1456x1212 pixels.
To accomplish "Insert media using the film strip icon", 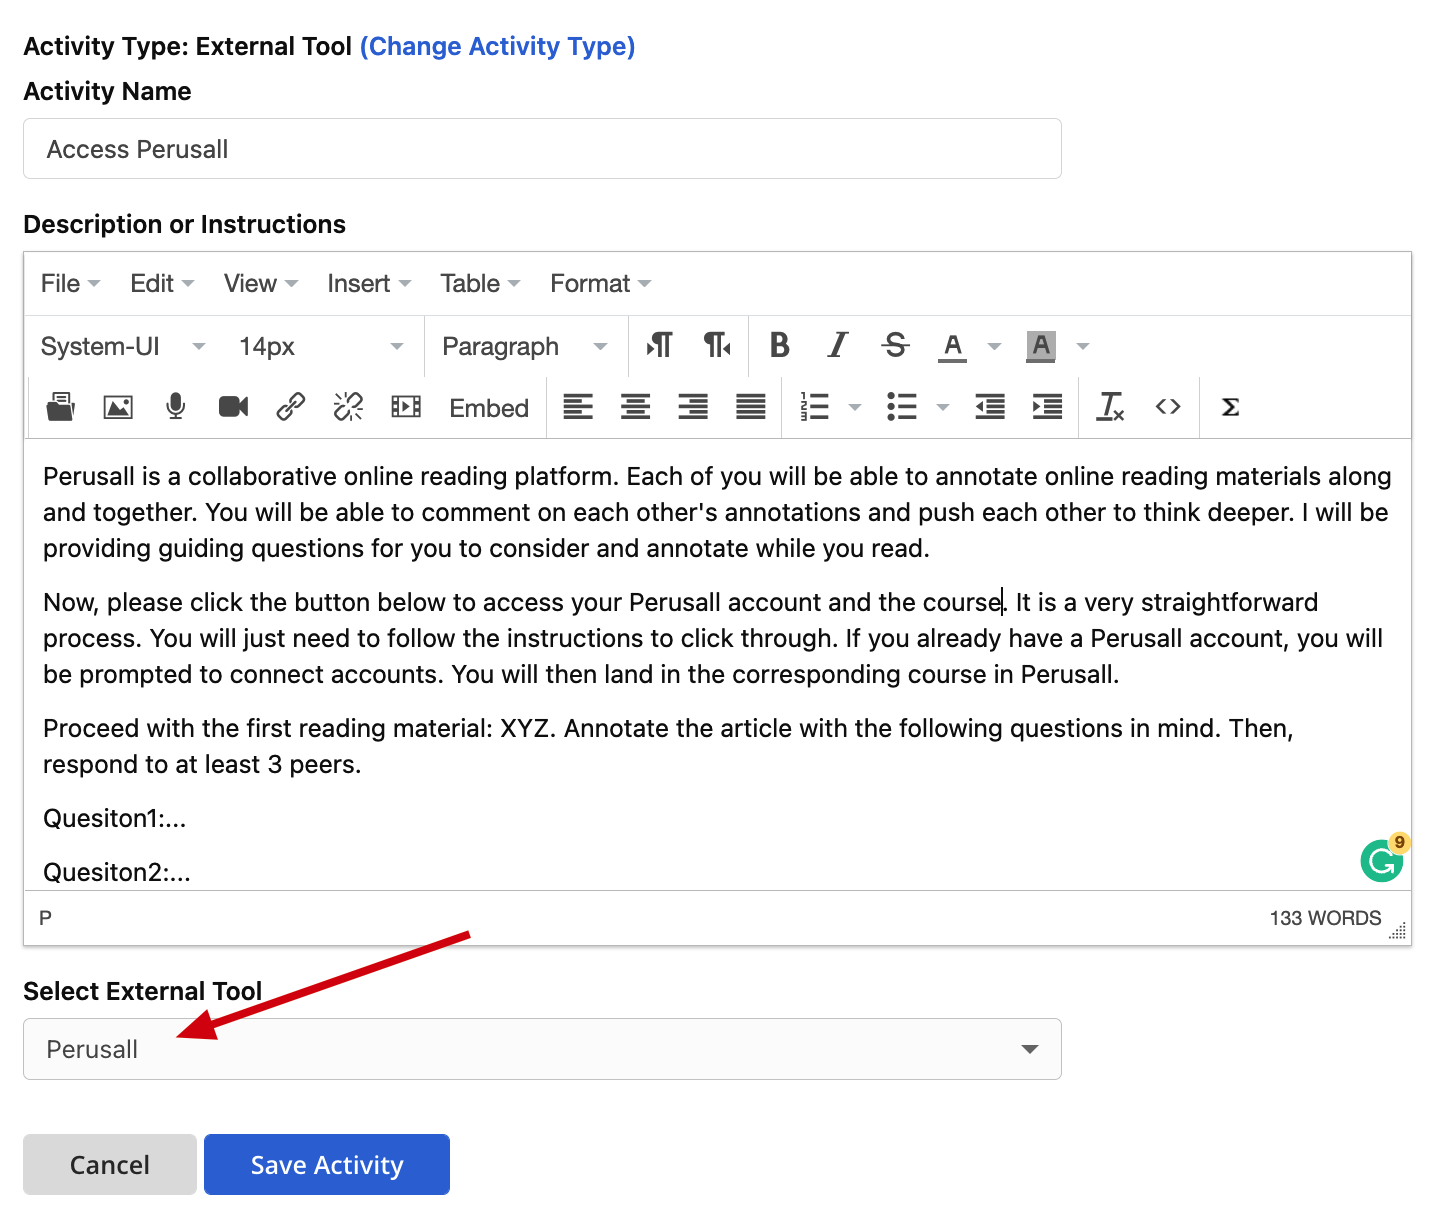I will [x=406, y=407].
